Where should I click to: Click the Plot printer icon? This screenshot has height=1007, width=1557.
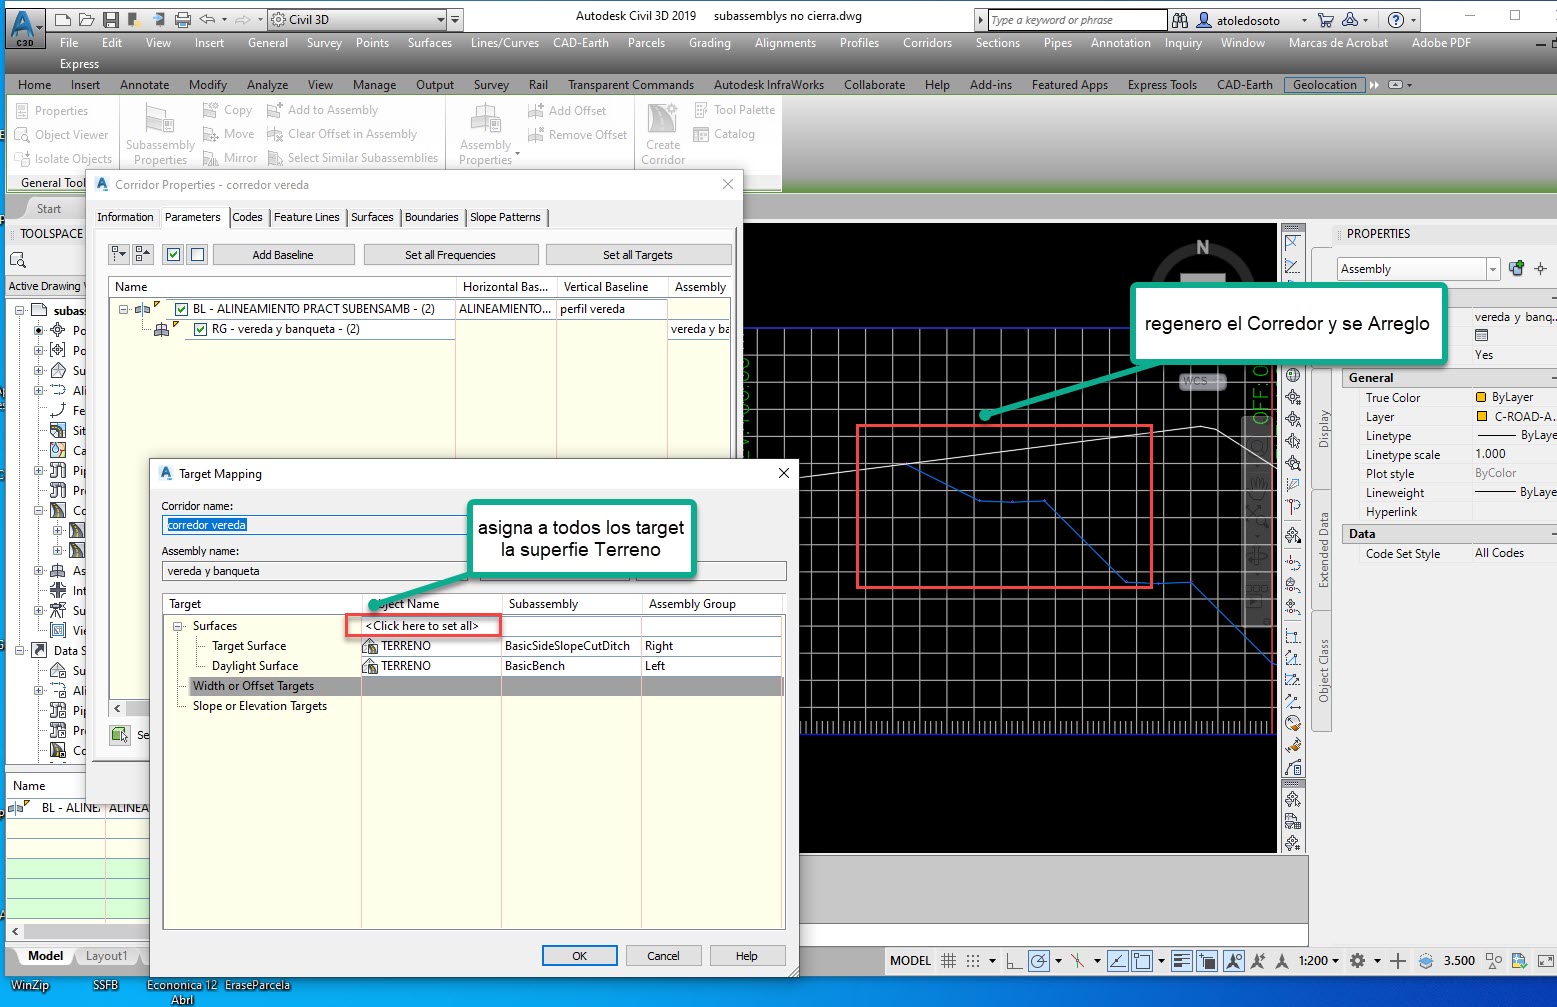182,20
